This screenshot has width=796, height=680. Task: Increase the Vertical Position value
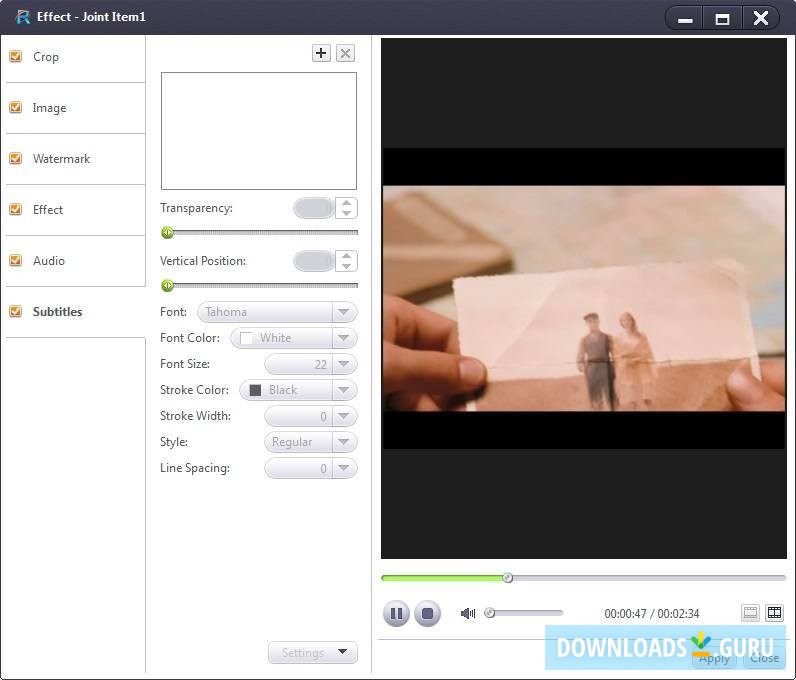click(346, 256)
